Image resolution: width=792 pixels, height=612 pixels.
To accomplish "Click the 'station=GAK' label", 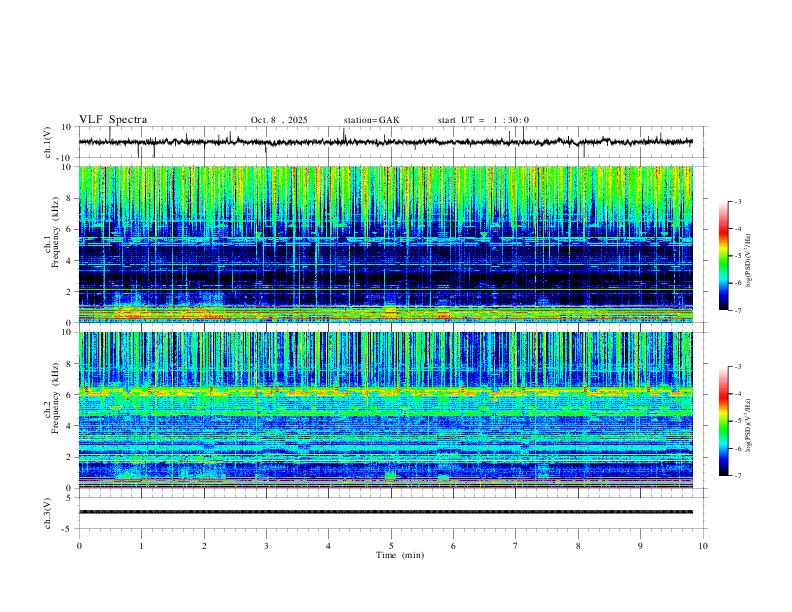I will pos(371,120).
